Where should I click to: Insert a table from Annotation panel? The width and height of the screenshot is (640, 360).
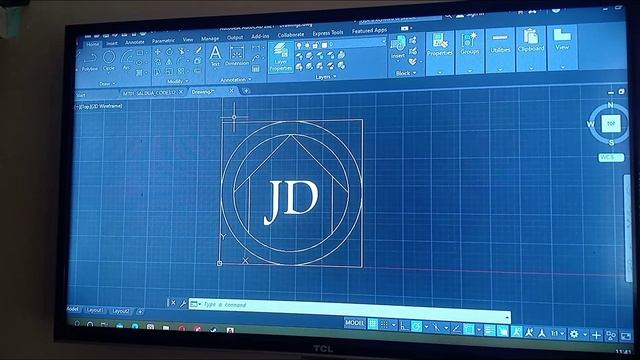256,69
